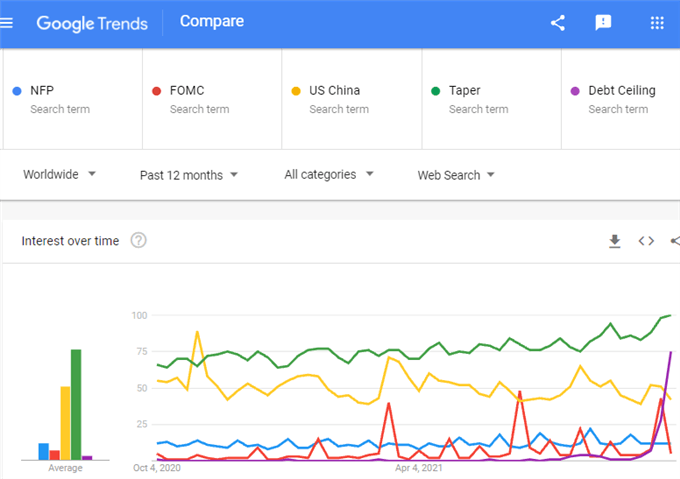The width and height of the screenshot is (680, 479).
Task: Select the Compare tab in header
Action: 212,21
